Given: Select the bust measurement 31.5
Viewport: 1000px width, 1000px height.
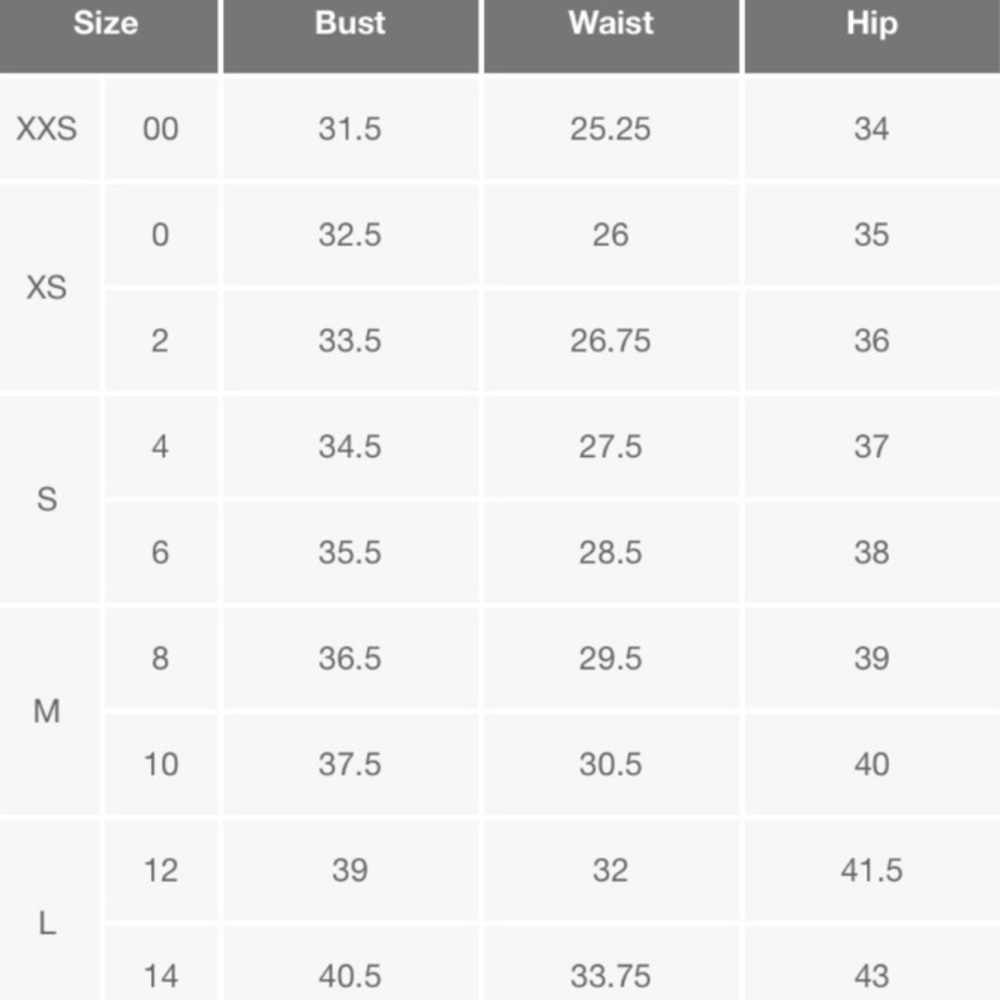Looking at the screenshot, I should pos(350,129).
